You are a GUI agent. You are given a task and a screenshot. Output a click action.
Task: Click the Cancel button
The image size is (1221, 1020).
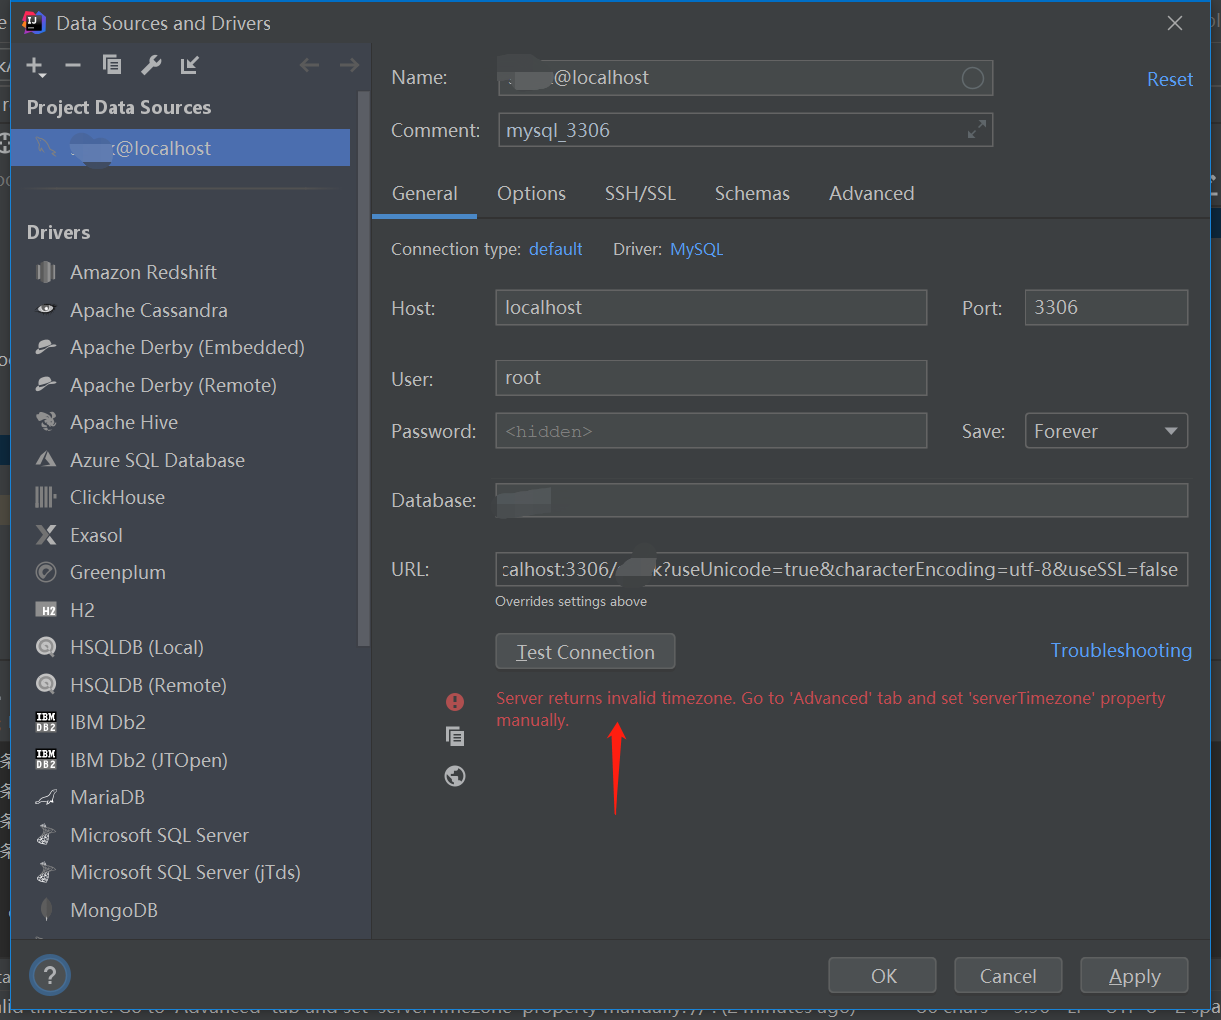click(1008, 976)
